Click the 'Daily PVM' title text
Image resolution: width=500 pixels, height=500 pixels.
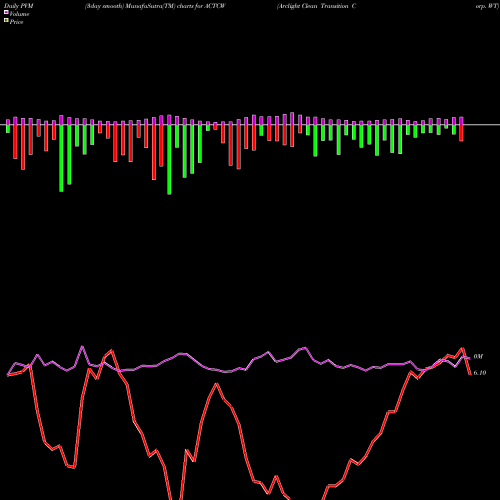[19, 6]
